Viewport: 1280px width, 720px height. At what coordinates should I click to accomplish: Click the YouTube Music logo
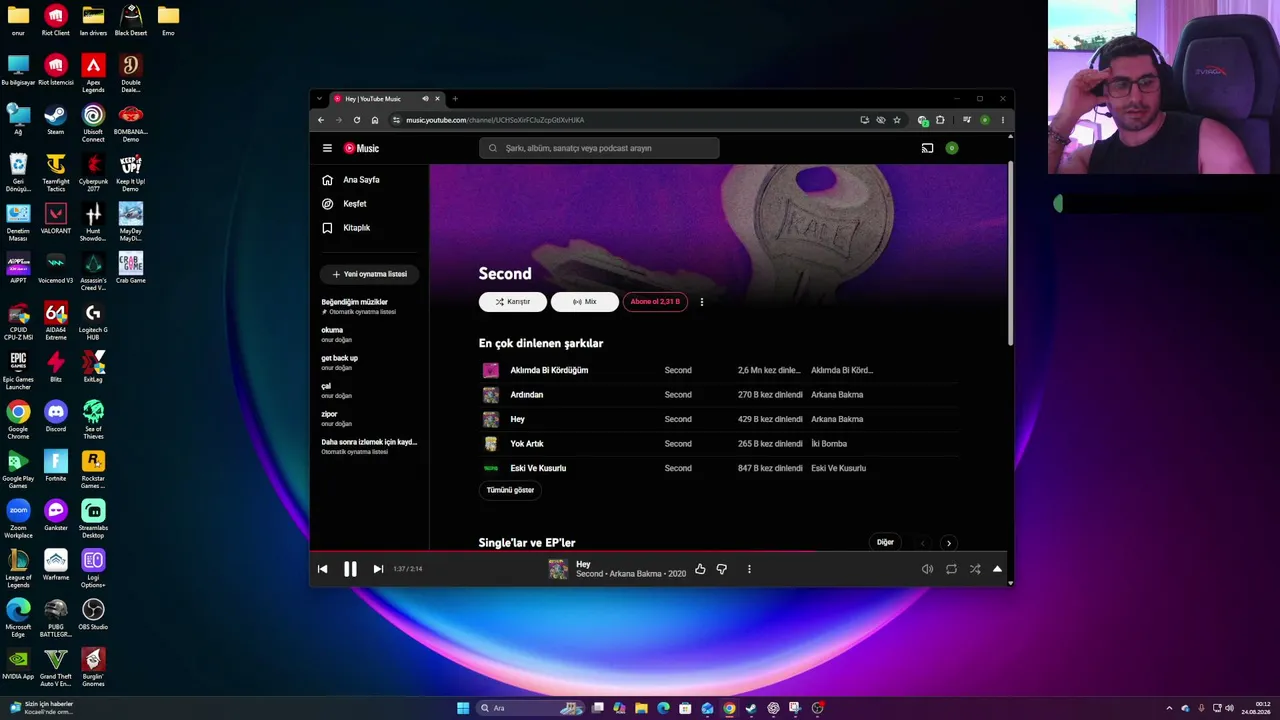tap(362, 148)
